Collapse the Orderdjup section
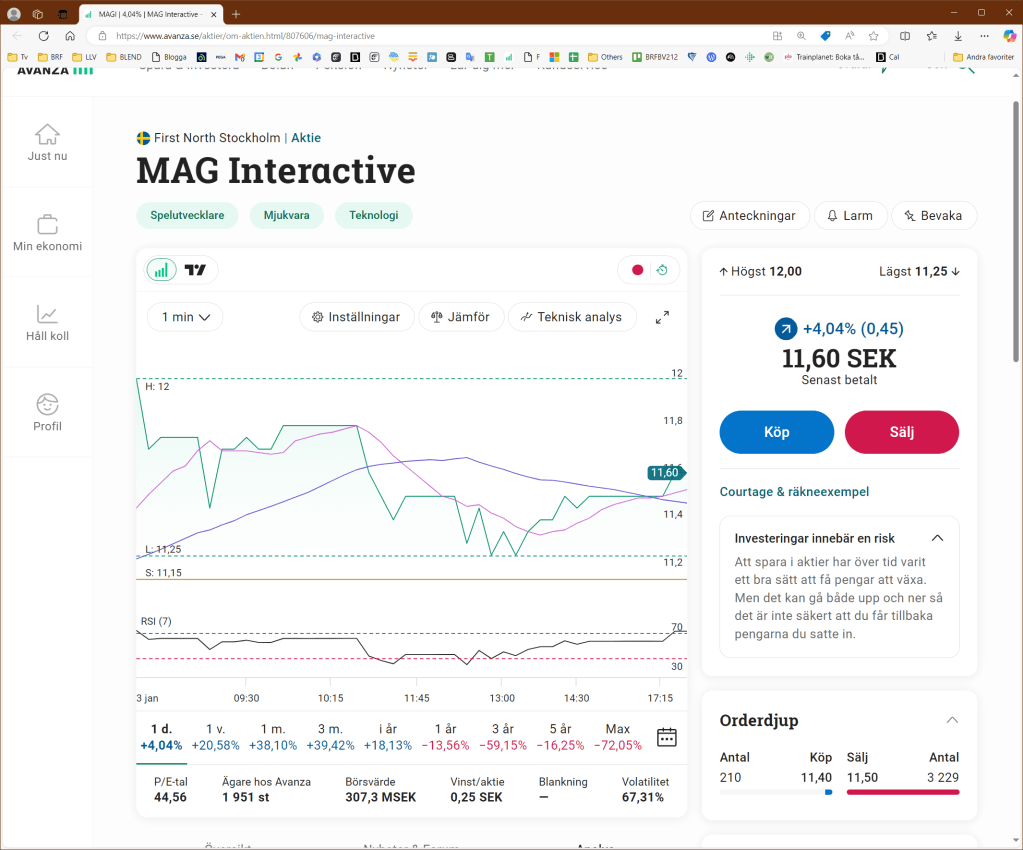 pos(952,720)
